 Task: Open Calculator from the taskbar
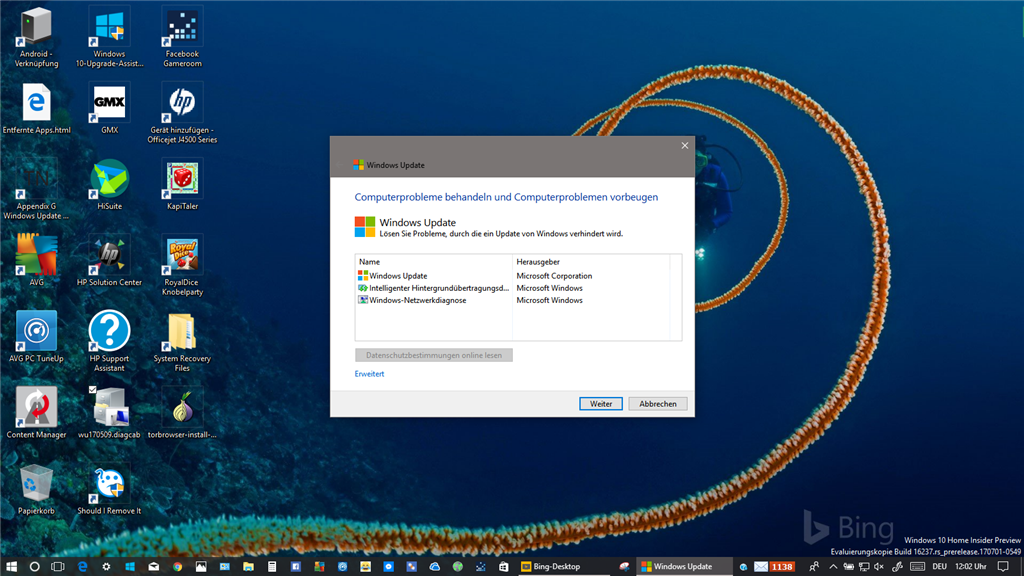pyautogui.click(x=272, y=567)
